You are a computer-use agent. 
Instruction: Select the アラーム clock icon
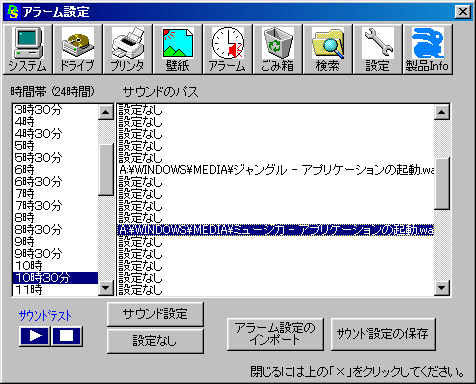pyautogui.click(x=228, y=49)
